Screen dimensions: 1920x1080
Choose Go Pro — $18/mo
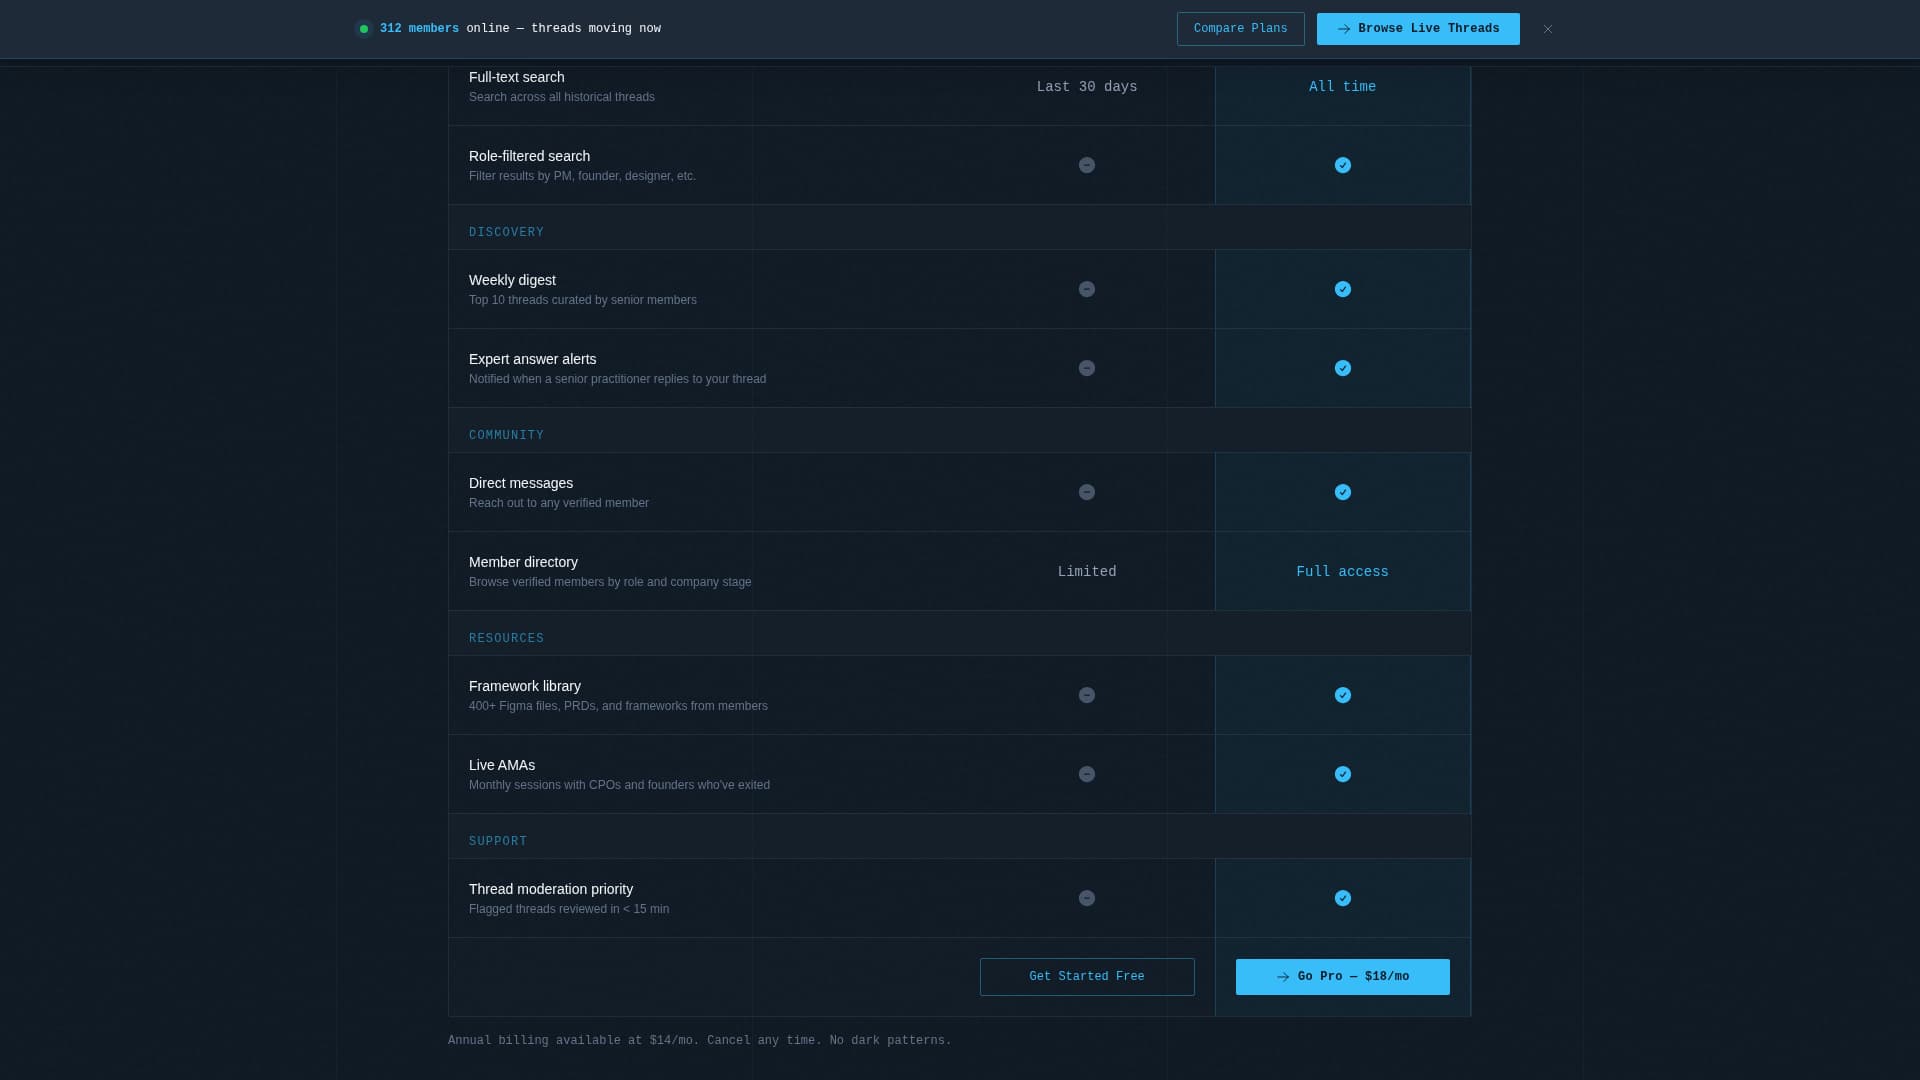[1342, 977]
